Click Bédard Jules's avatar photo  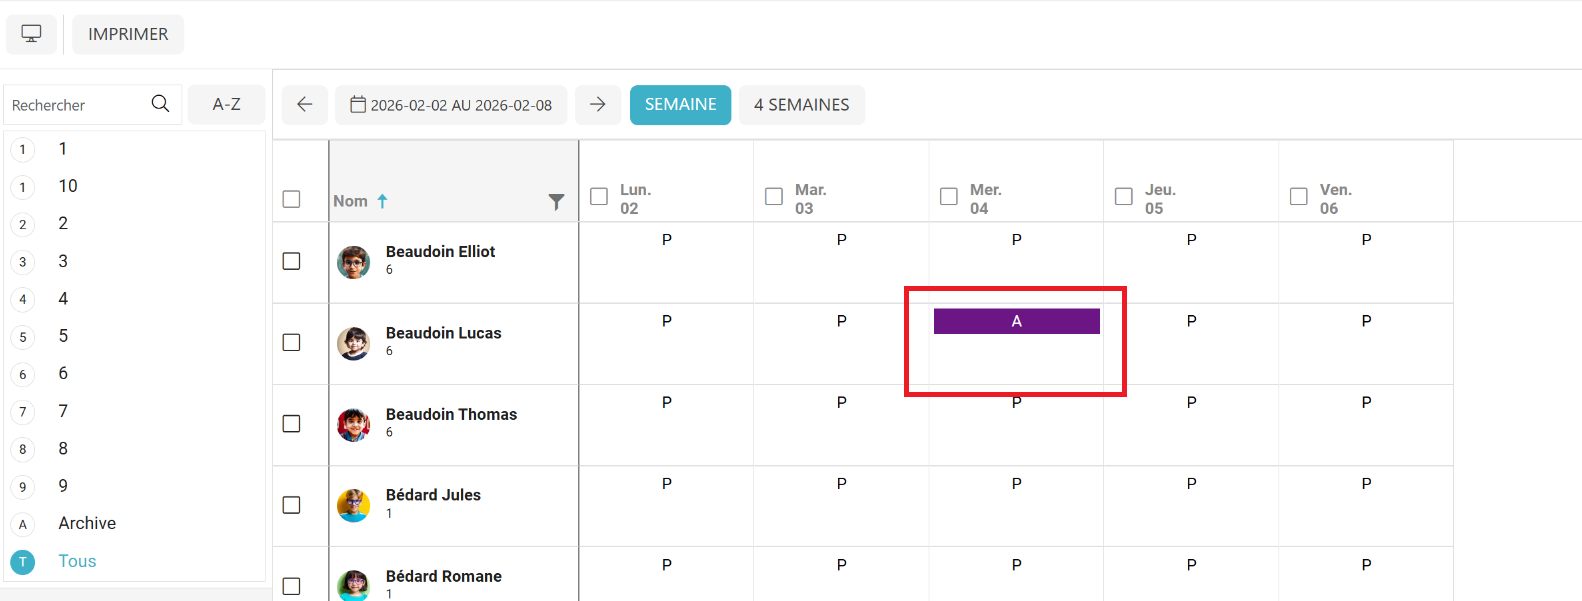click(x=353, y=505)
